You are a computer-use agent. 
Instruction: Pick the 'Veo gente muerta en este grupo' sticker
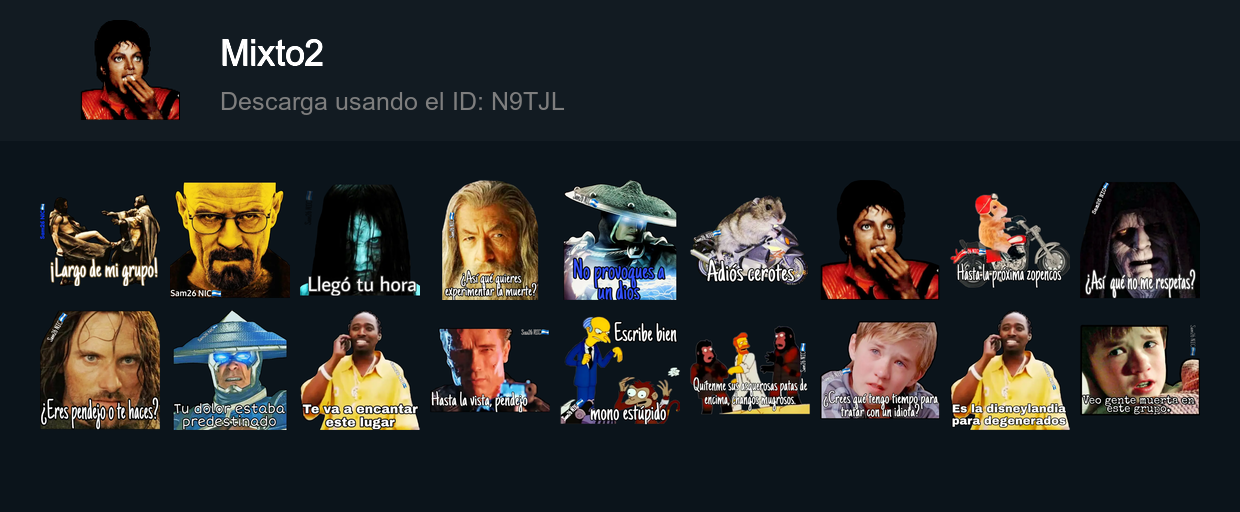1140,370
